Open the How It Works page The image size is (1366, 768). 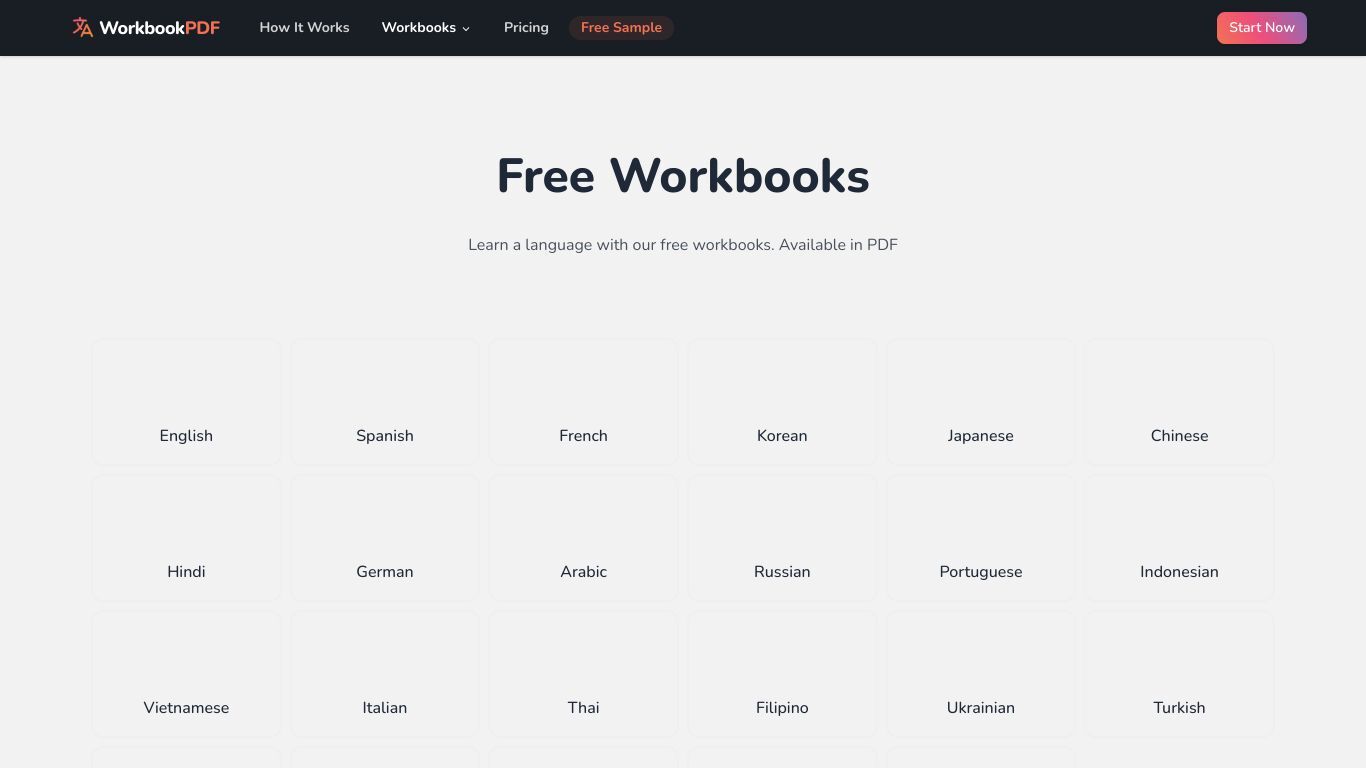coord(304,28)
